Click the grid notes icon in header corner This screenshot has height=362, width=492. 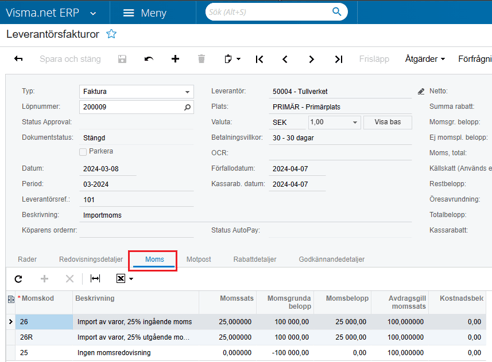point(11,299)
